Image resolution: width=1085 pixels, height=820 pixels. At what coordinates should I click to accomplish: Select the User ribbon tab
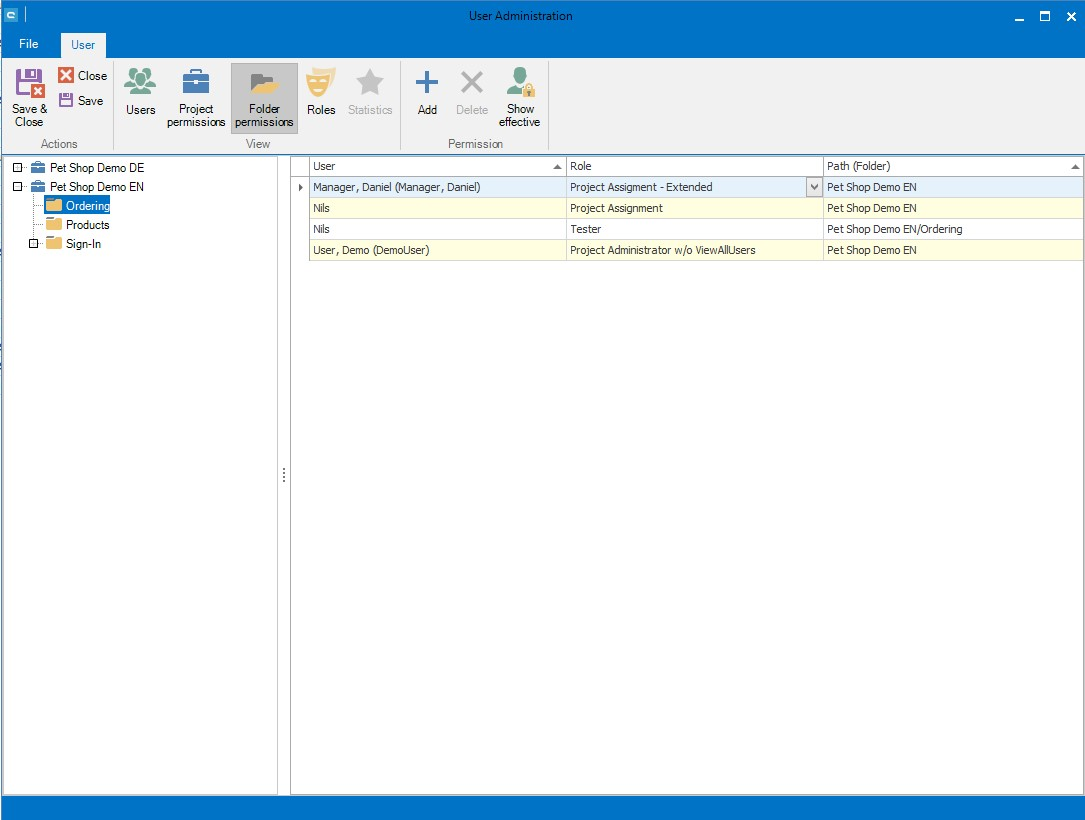[83, 45]
